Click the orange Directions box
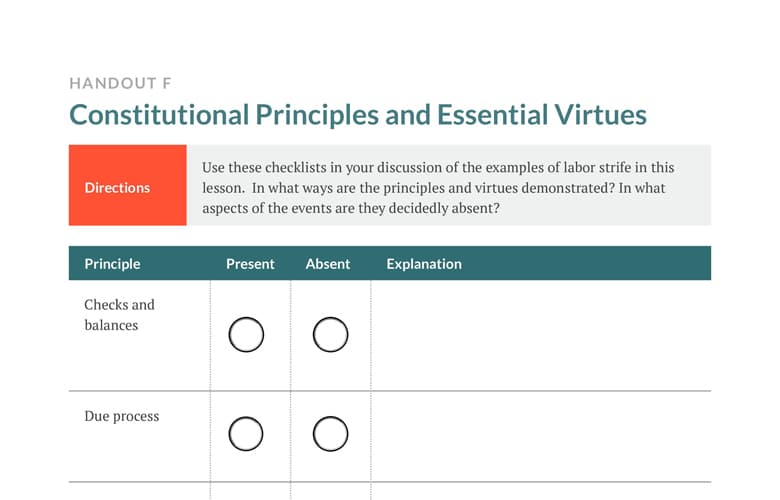 click(x=128, y=185)
